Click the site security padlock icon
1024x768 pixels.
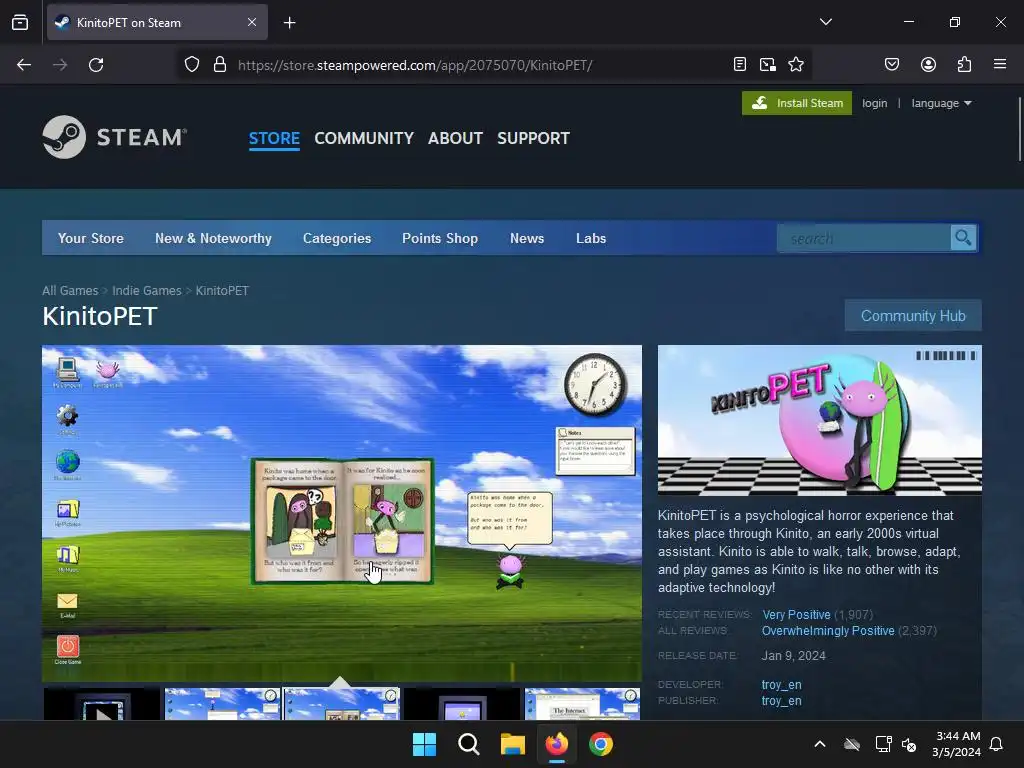coord(220,65)
